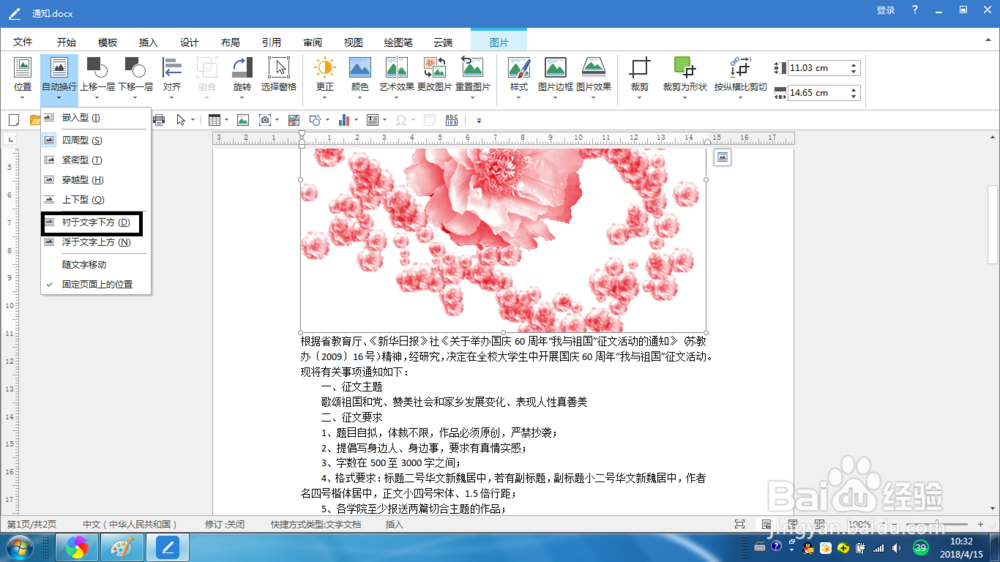Expand the text box dropdown arrow
The width and height of the screenshot is (1000, 562).
(385, 120)
